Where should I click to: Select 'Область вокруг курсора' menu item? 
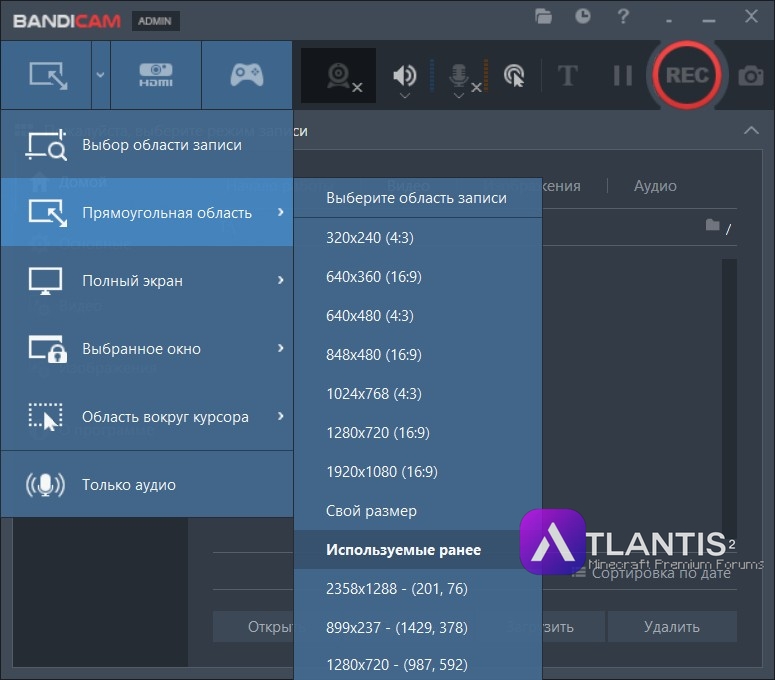coord(147,417)
